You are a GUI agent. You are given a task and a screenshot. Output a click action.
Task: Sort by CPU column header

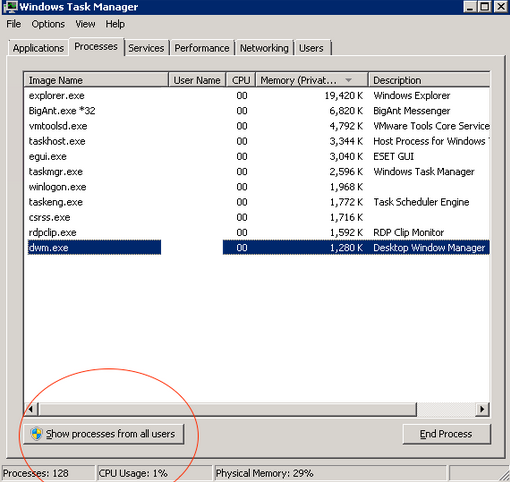coord(241,80)
